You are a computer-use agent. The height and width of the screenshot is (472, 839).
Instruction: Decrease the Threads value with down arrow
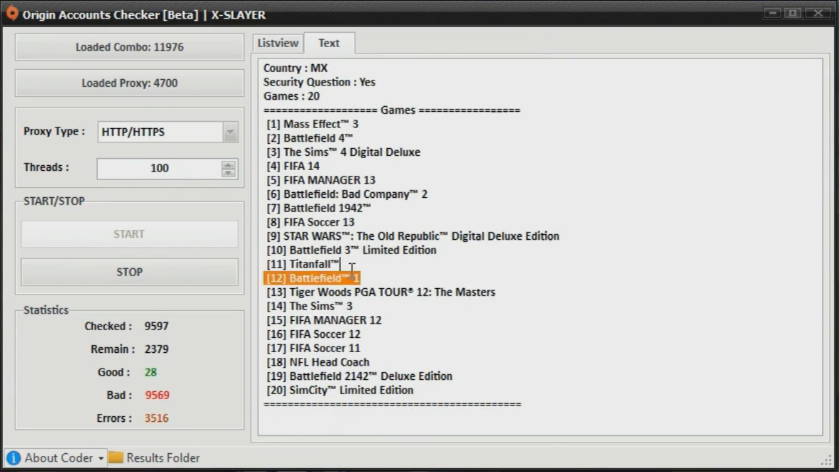tap(229, 173)
